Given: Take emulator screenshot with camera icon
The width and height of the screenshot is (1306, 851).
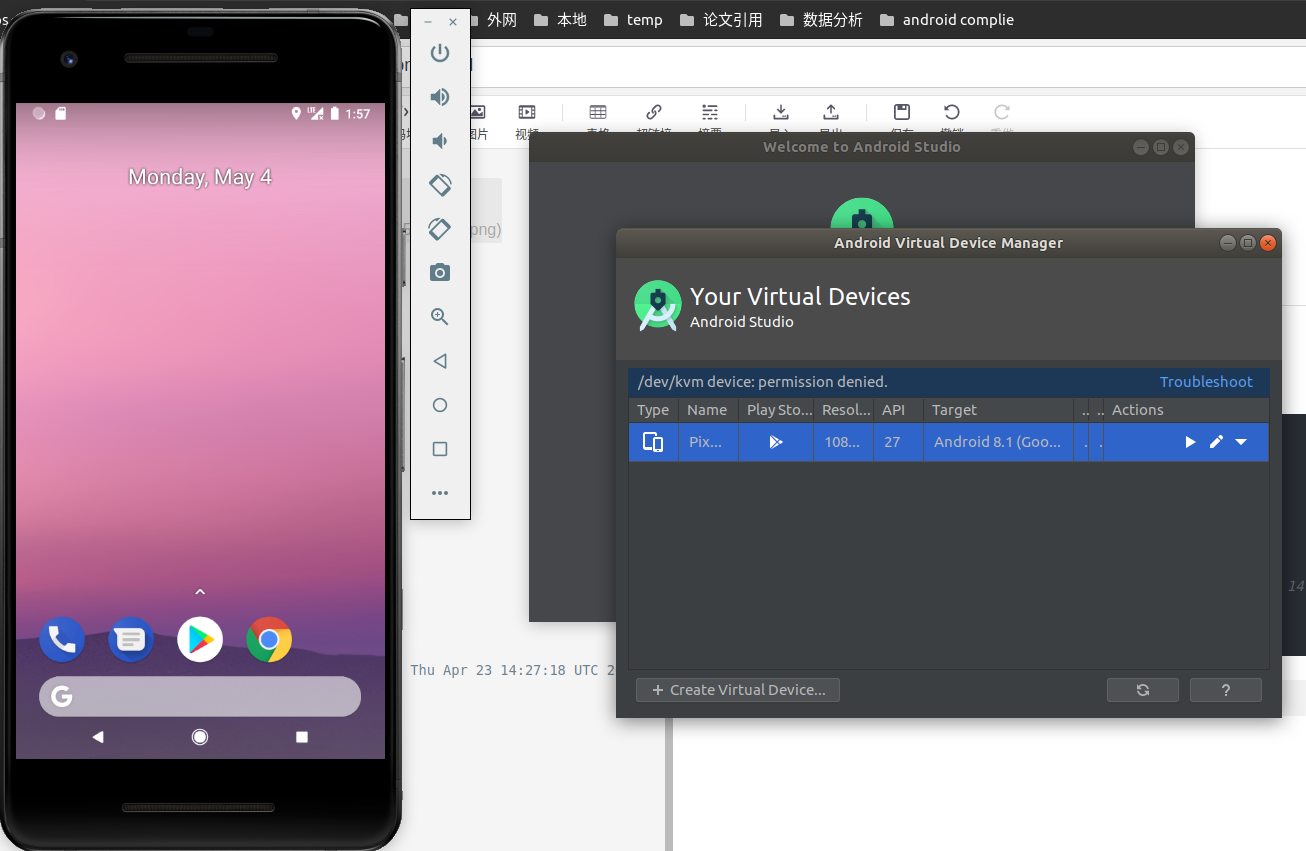Looking at the screenshot, I should pyautogui.click(x=440, y=273).
